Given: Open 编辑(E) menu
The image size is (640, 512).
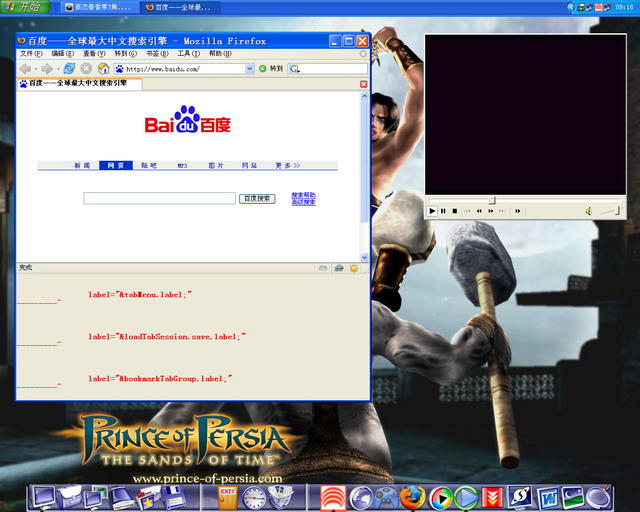Looking at the screenshot, I should [x=62, y=53].
